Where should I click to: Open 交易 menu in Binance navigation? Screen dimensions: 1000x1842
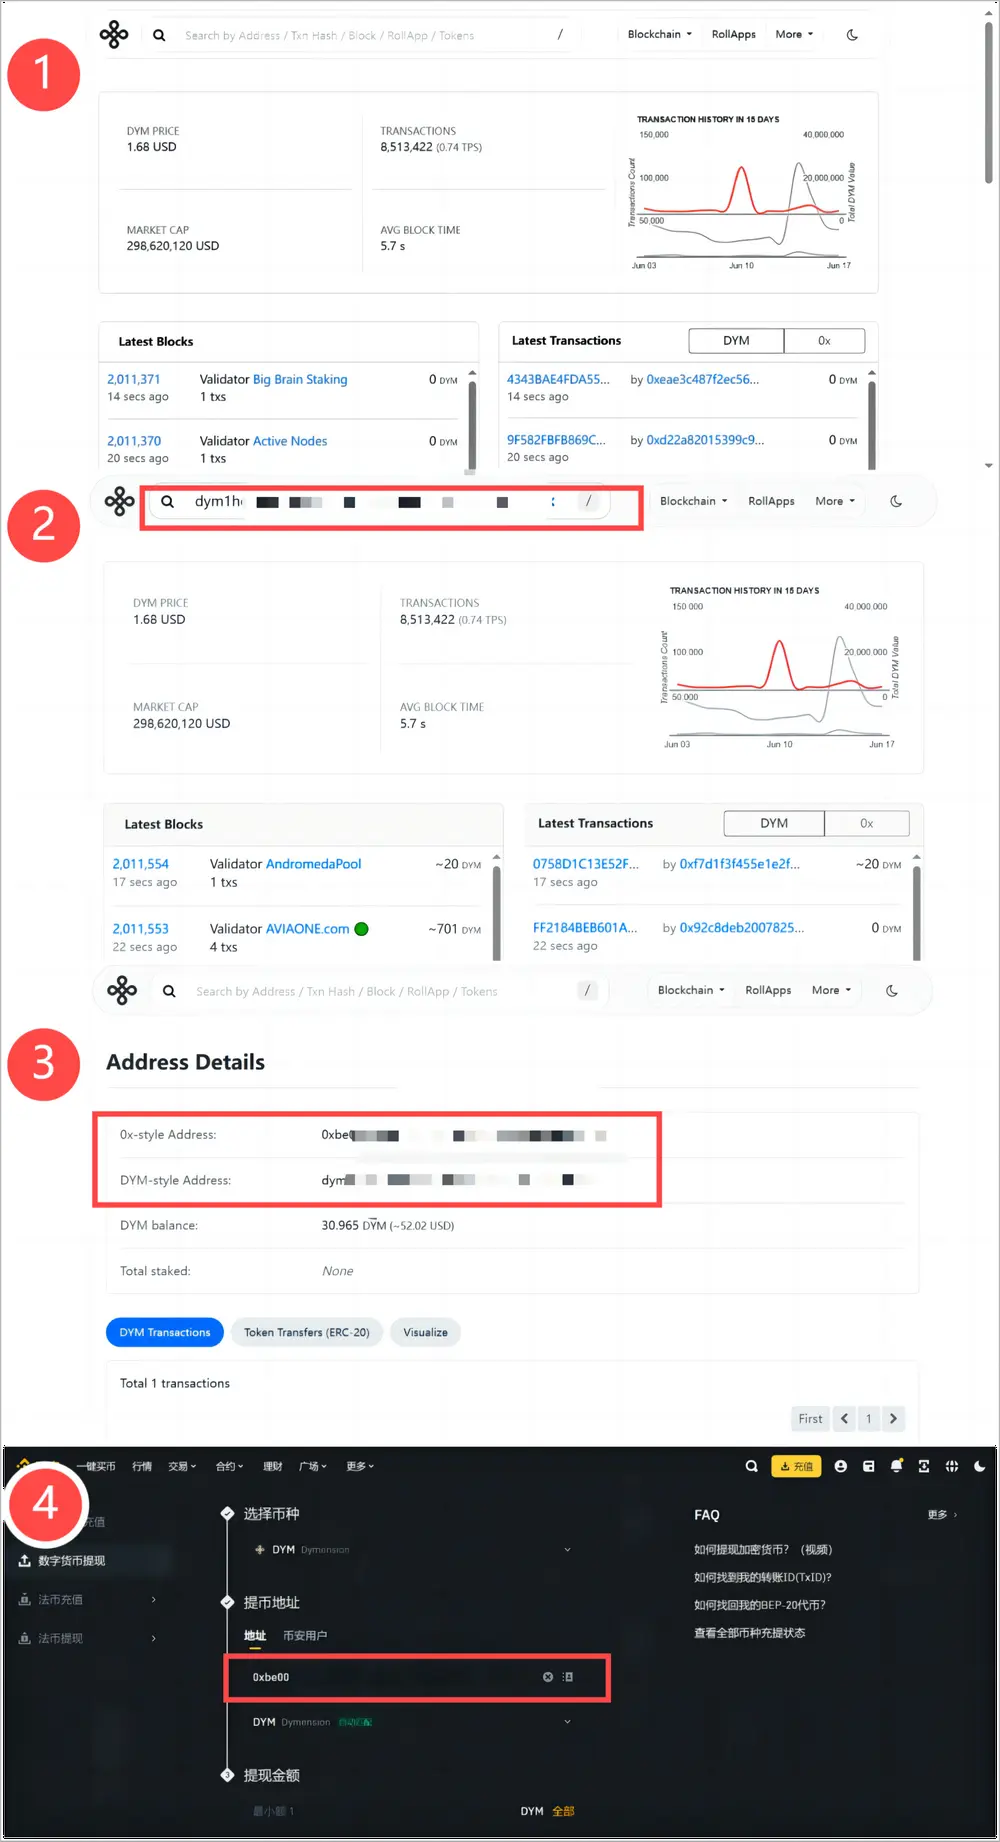tap(182, 1466)
